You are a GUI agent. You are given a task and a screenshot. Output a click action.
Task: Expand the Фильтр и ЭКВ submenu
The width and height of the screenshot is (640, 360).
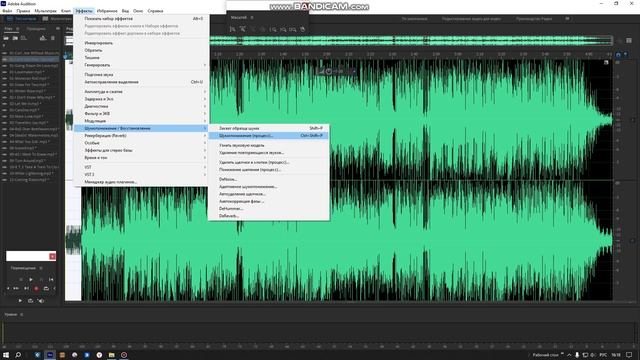point(141,113)
